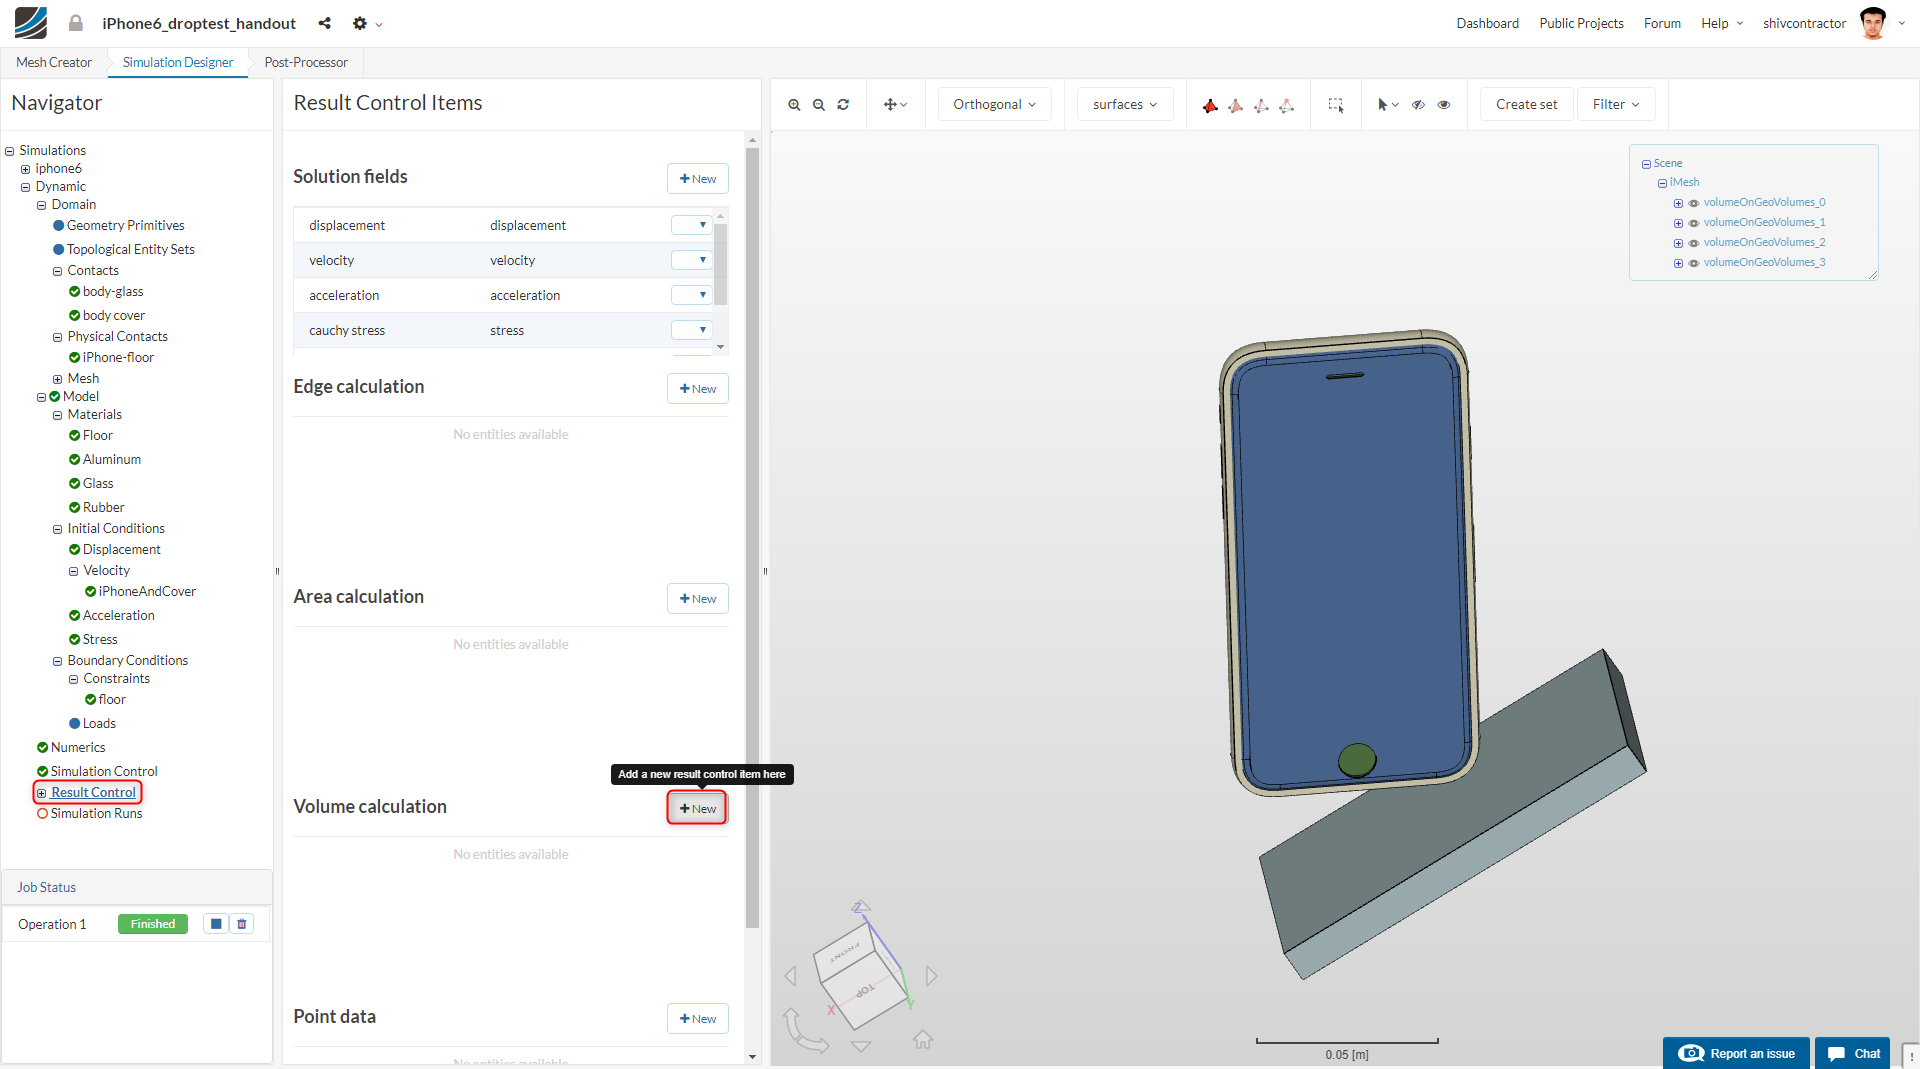Hide volumeOnGeoVolumes_0 using its eye icon
1920x1069 pixels.
(1694, 203)
